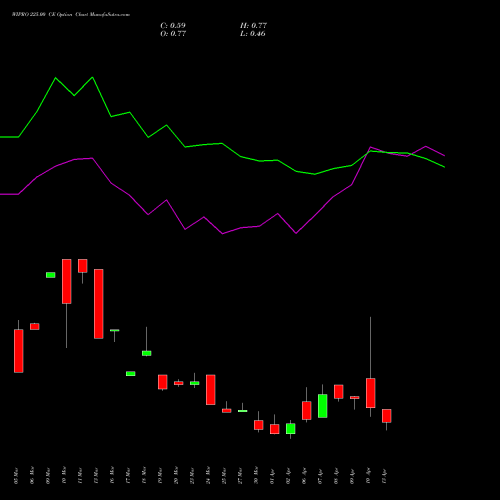
Task: Click the "19 Mar" date label
Action: [x=160, y=476]
